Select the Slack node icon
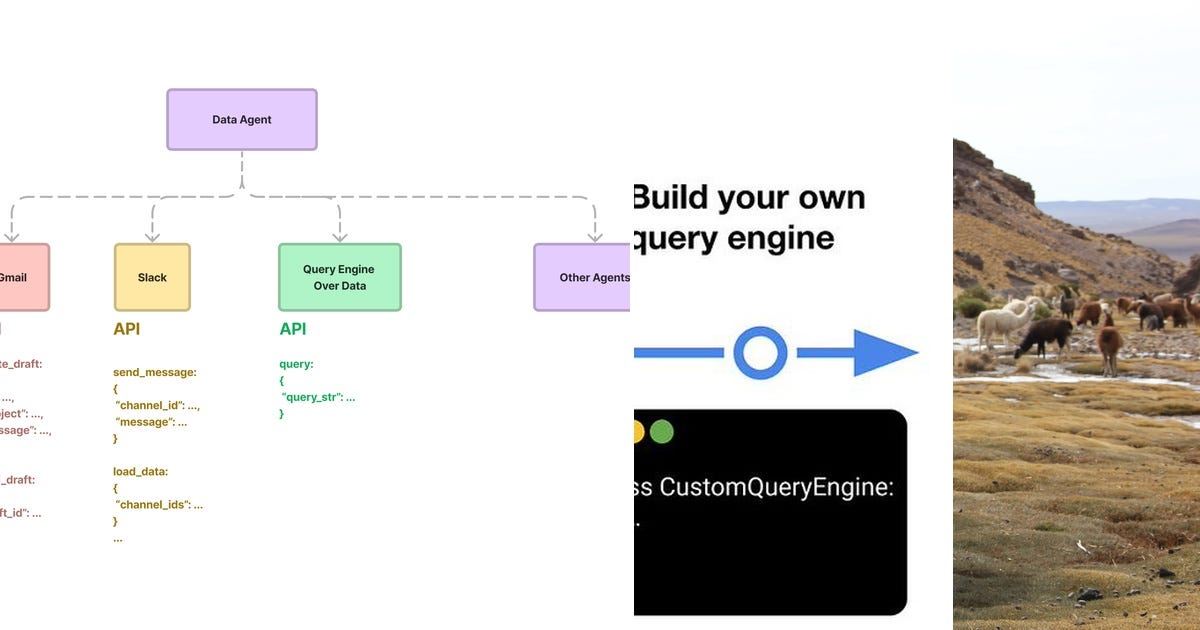 (x=152, y=277)
